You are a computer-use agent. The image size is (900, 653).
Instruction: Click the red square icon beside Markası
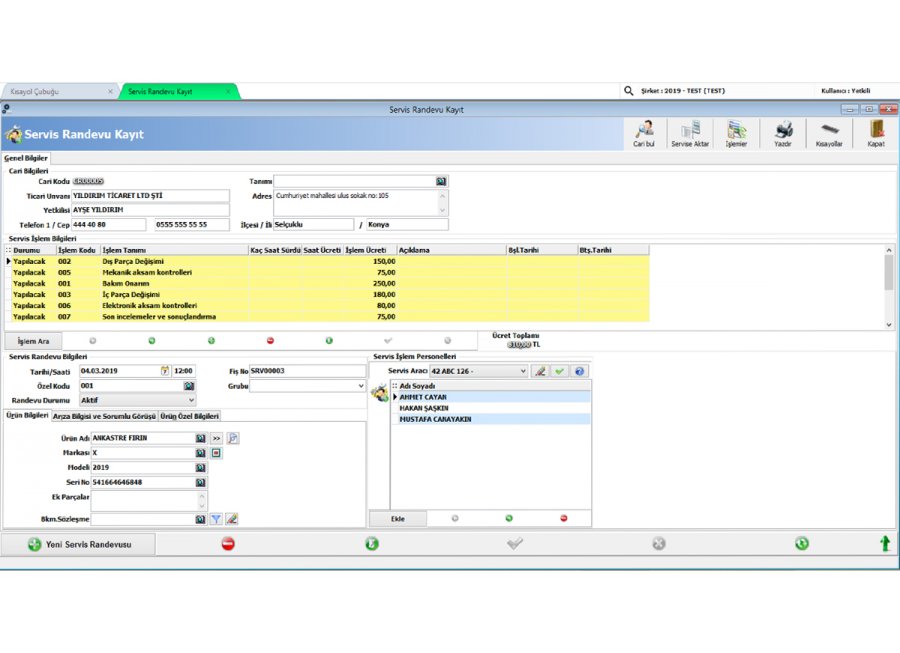click(x=216, y=453)
